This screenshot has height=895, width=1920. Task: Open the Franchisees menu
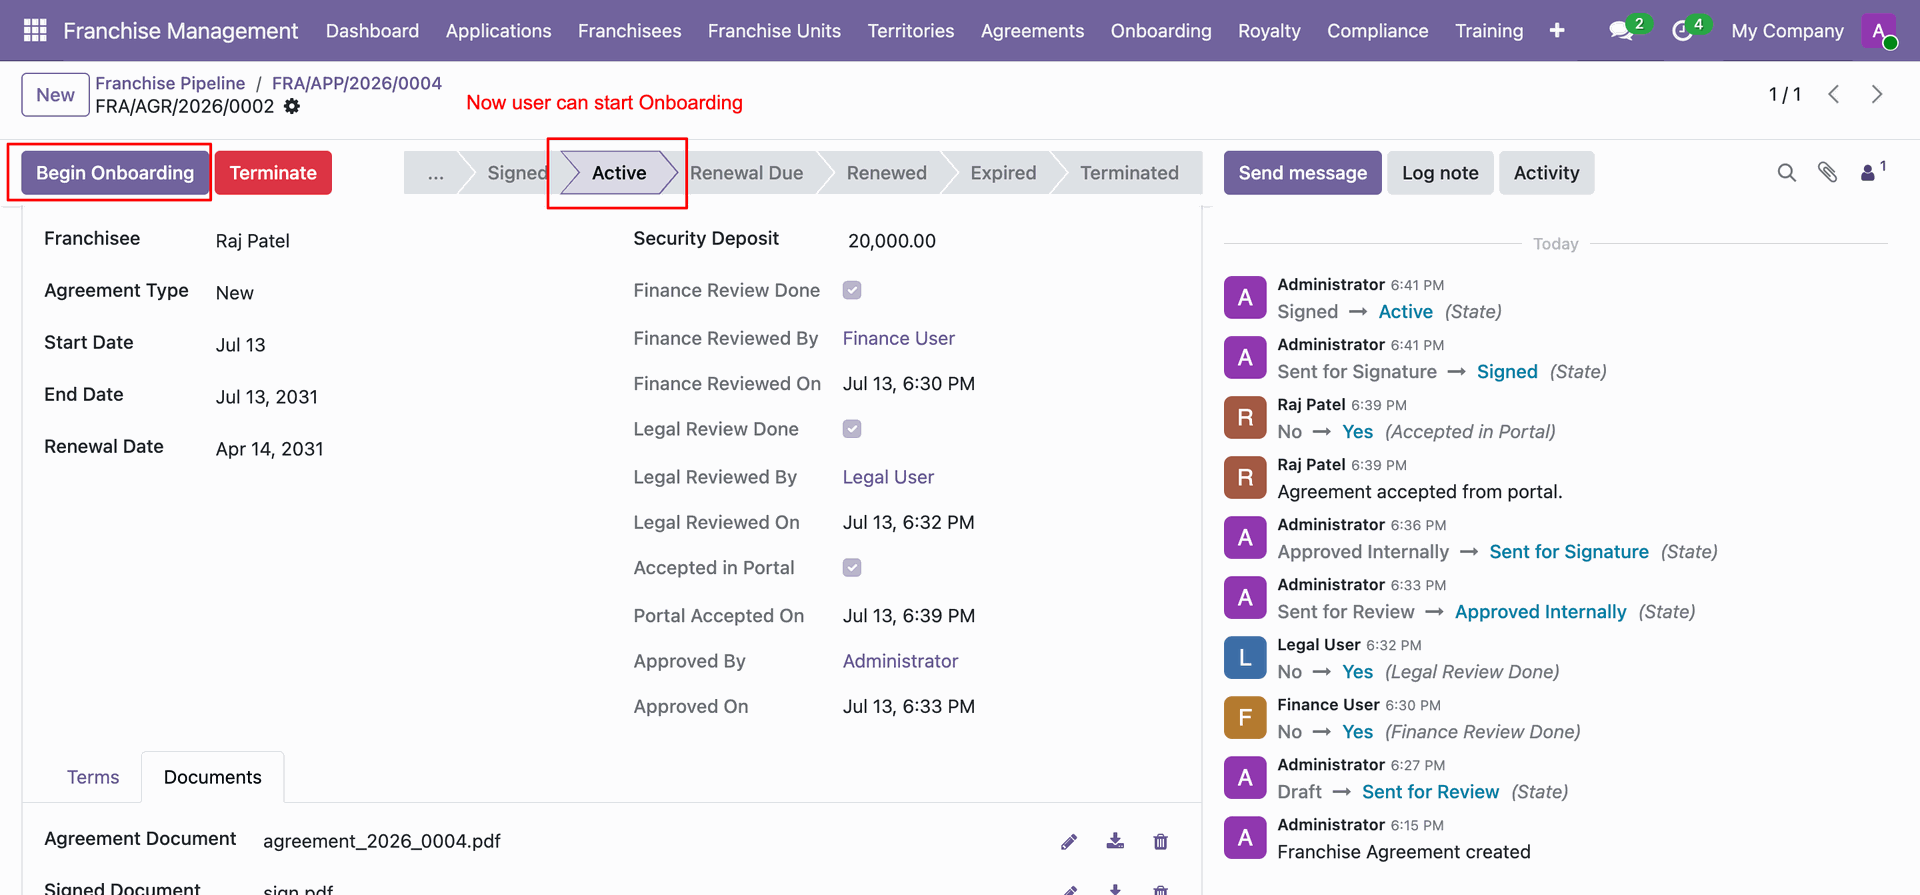(x=629, y=31)
